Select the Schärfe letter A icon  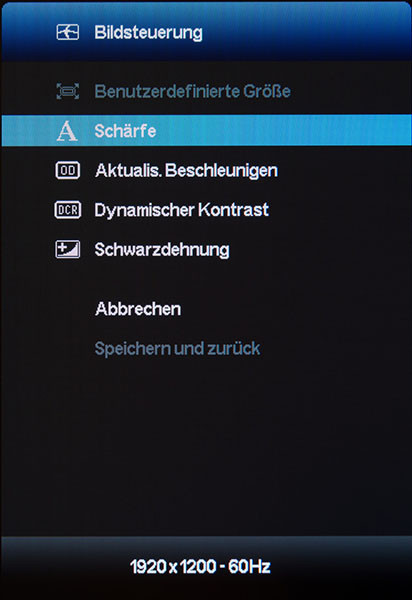click(67, 131)
